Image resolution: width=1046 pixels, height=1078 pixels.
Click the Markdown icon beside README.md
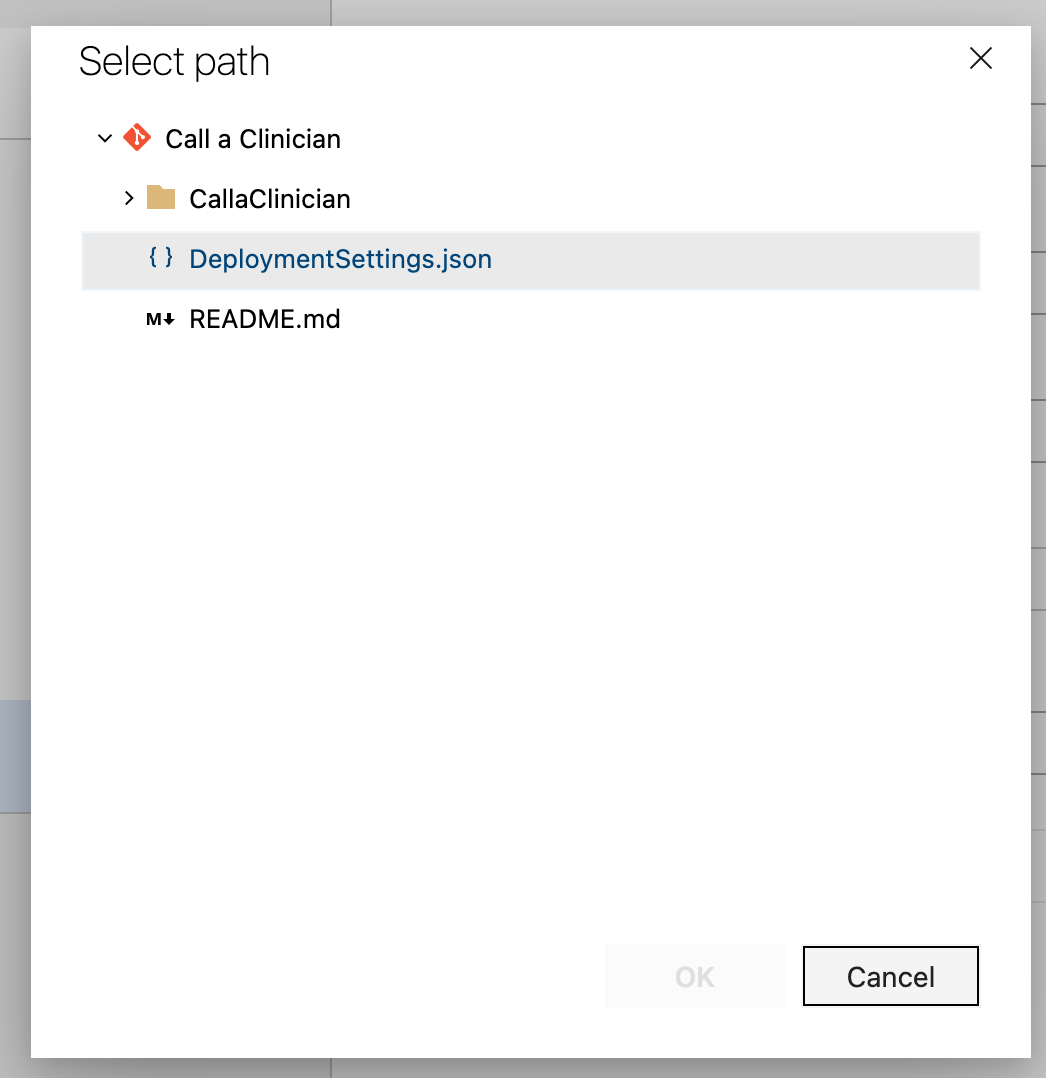[160, 319]
